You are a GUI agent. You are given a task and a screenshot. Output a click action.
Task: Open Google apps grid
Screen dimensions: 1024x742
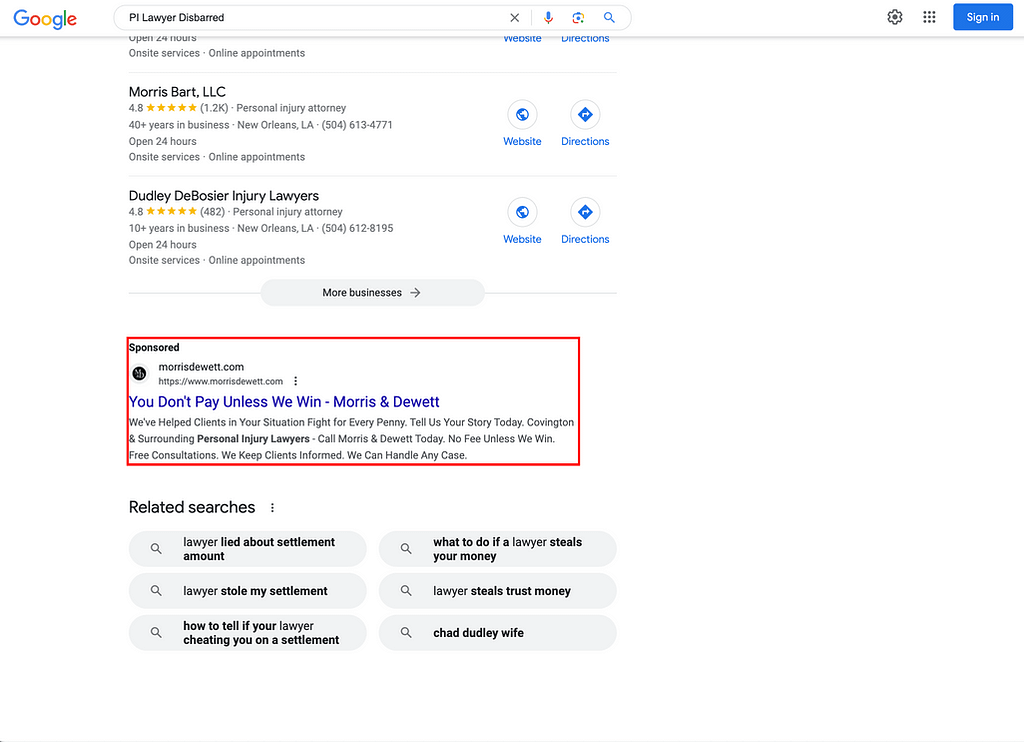[x=929, y=17]
